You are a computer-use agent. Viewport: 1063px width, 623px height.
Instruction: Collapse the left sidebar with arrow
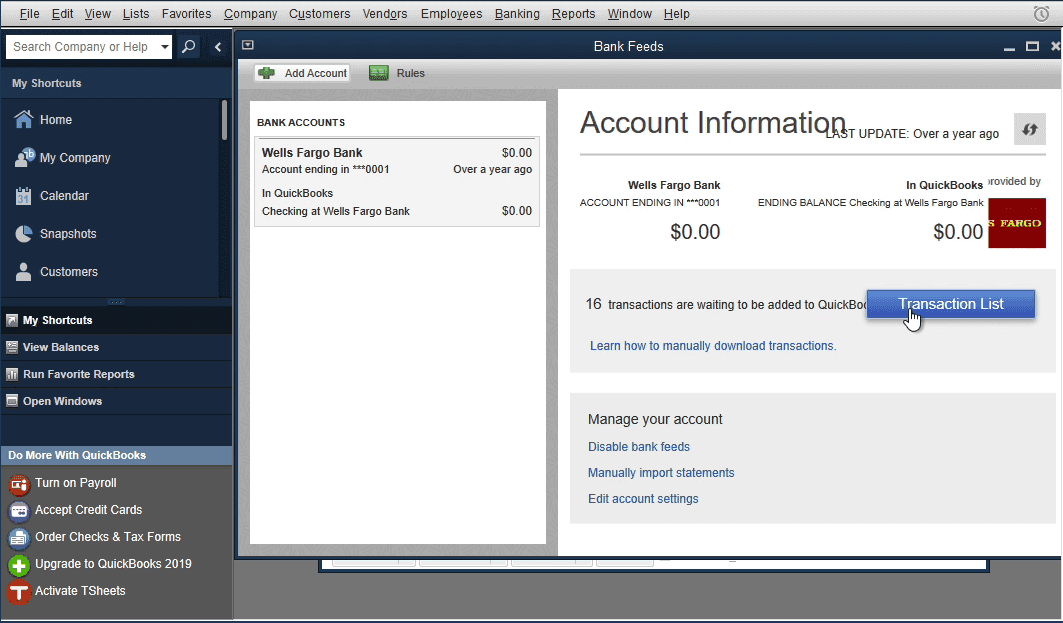click(218, 46)
